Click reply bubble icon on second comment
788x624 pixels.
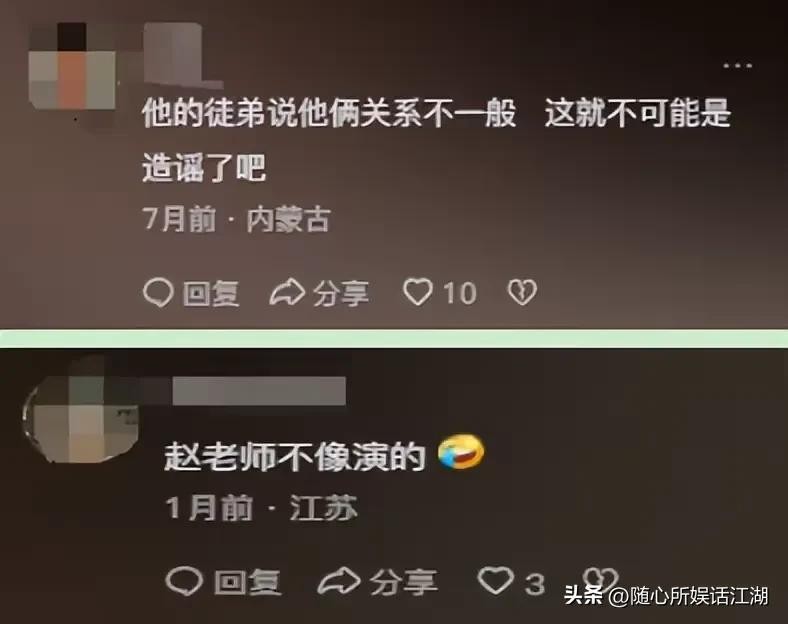click(x=184, y=581)
